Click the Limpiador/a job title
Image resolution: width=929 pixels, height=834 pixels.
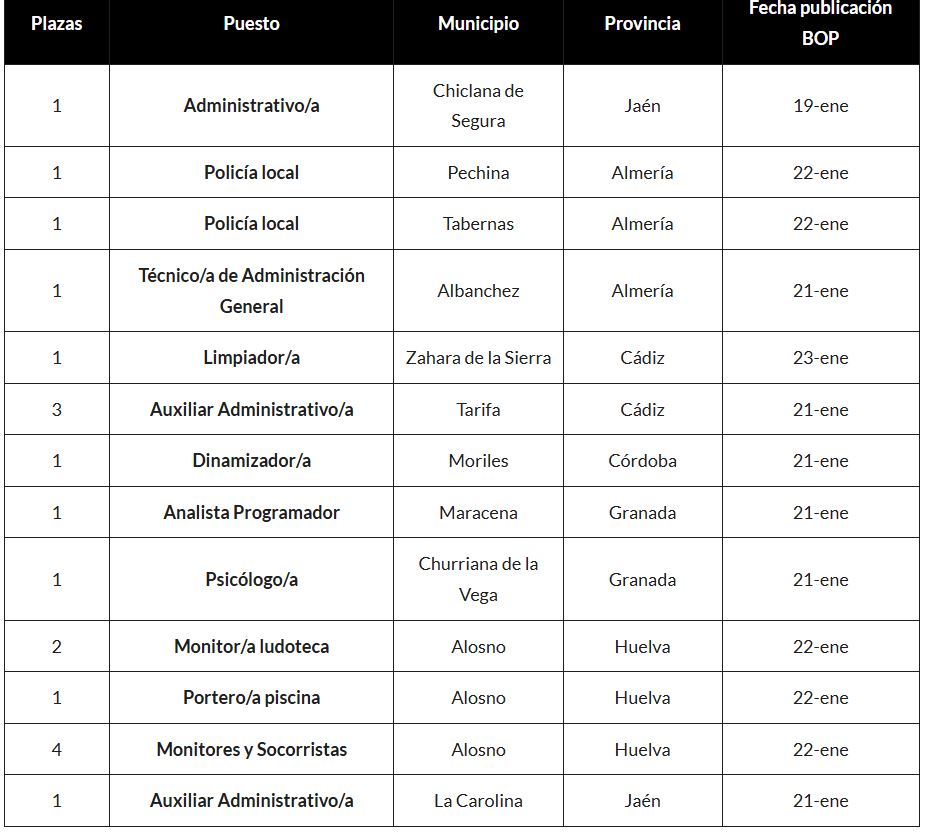pyautogui.click(x=251, y=357)
